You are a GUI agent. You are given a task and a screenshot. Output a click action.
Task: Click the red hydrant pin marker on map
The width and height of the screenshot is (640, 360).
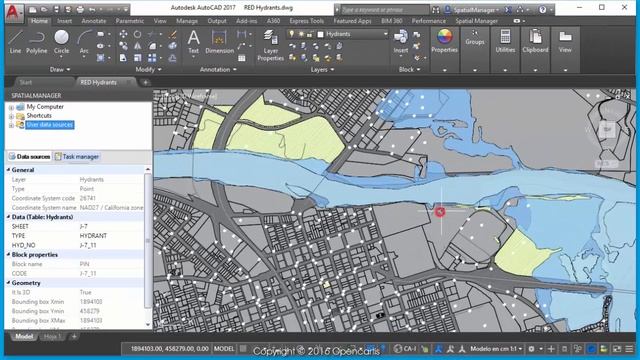click(x=440, y=212)
